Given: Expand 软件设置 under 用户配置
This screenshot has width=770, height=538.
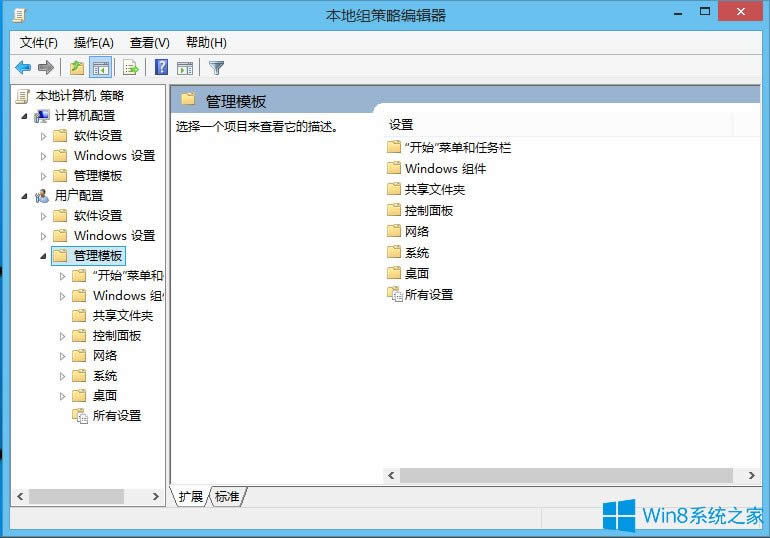Looking at the screenshot, I should (43, 216).
